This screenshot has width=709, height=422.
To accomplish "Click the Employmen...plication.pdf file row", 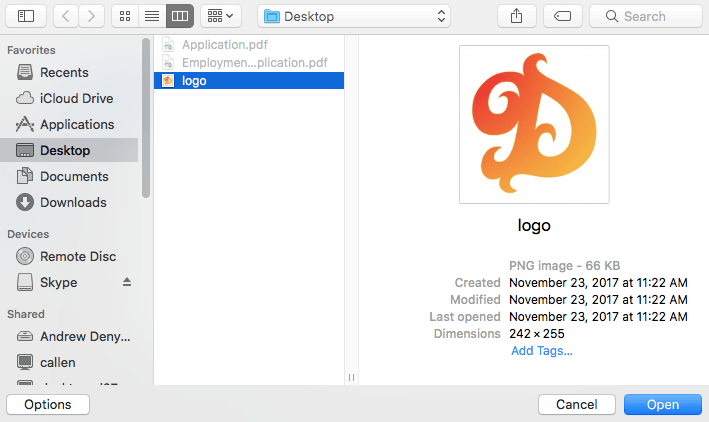I will pos(249,62).
